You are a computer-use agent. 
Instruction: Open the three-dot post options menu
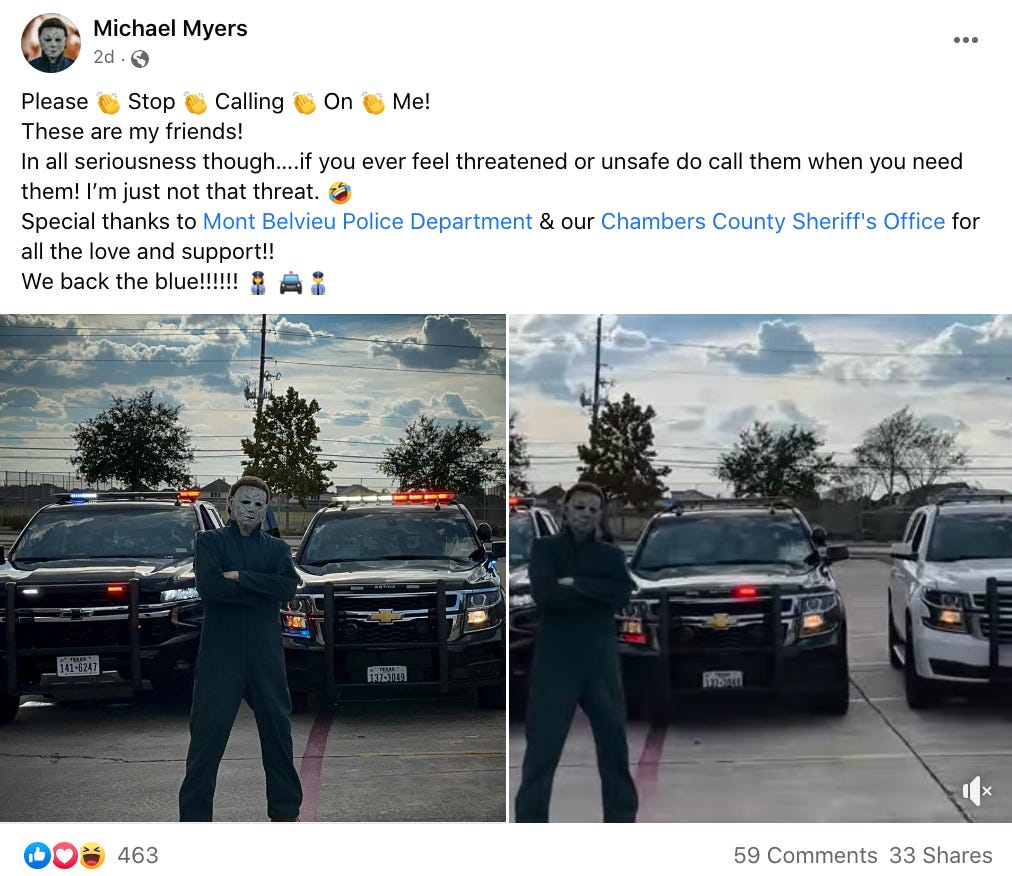pyautogui.click(x=966, y=40)
